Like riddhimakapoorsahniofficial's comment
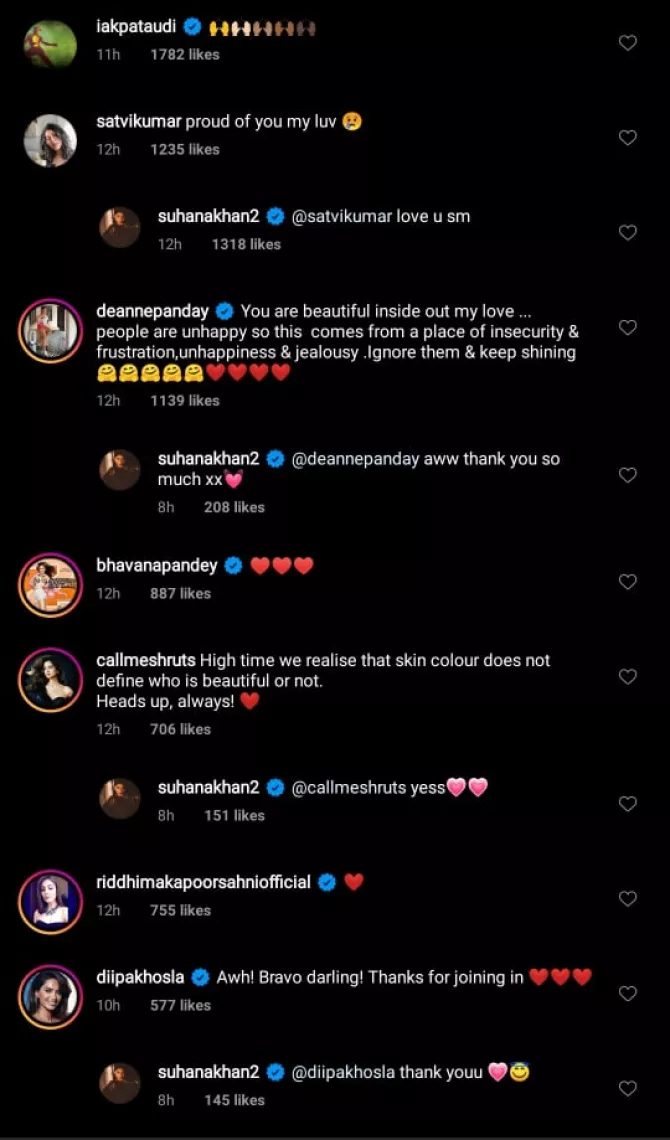Viewport: 670px width, 1140px height. (628, 899)
